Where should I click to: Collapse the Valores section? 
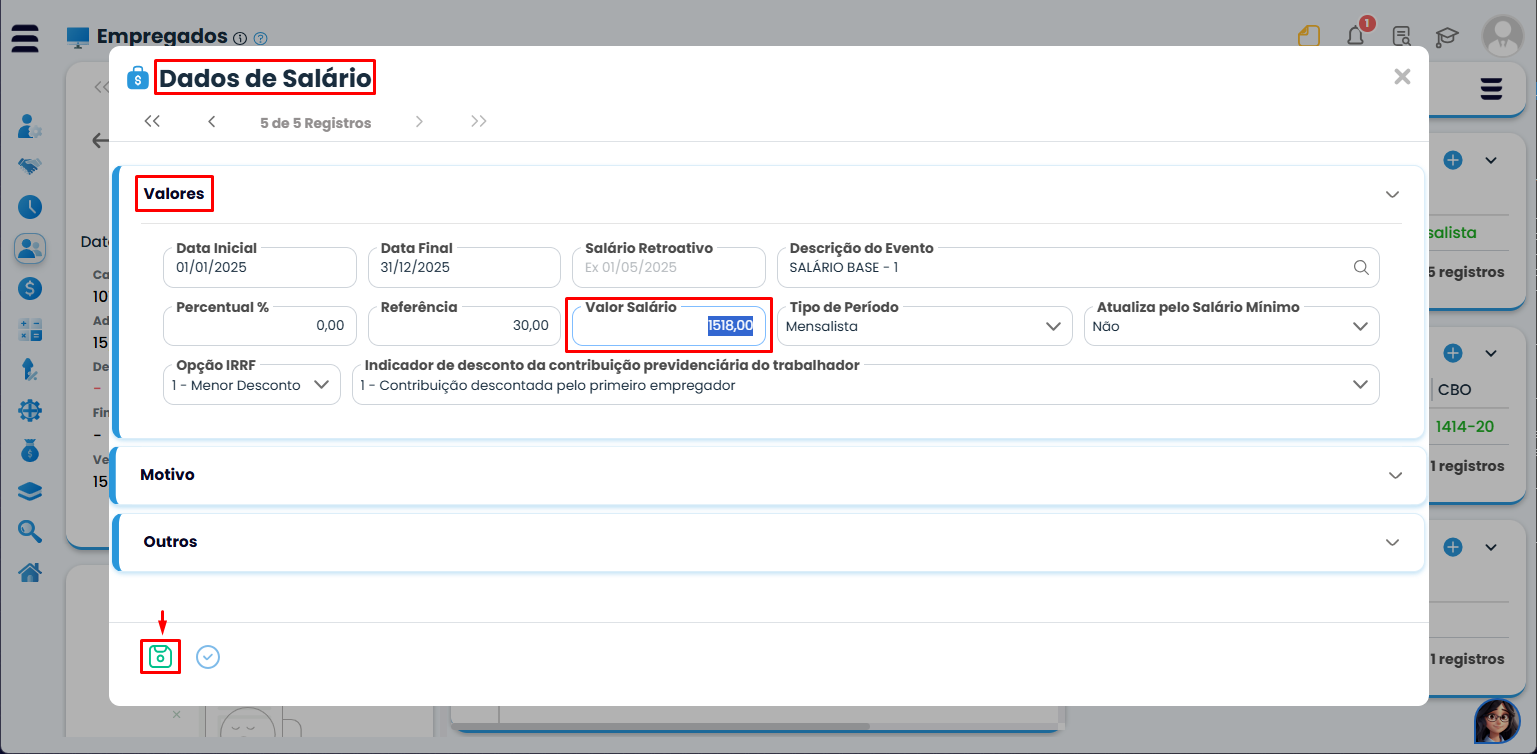[x=1391, y=194]
